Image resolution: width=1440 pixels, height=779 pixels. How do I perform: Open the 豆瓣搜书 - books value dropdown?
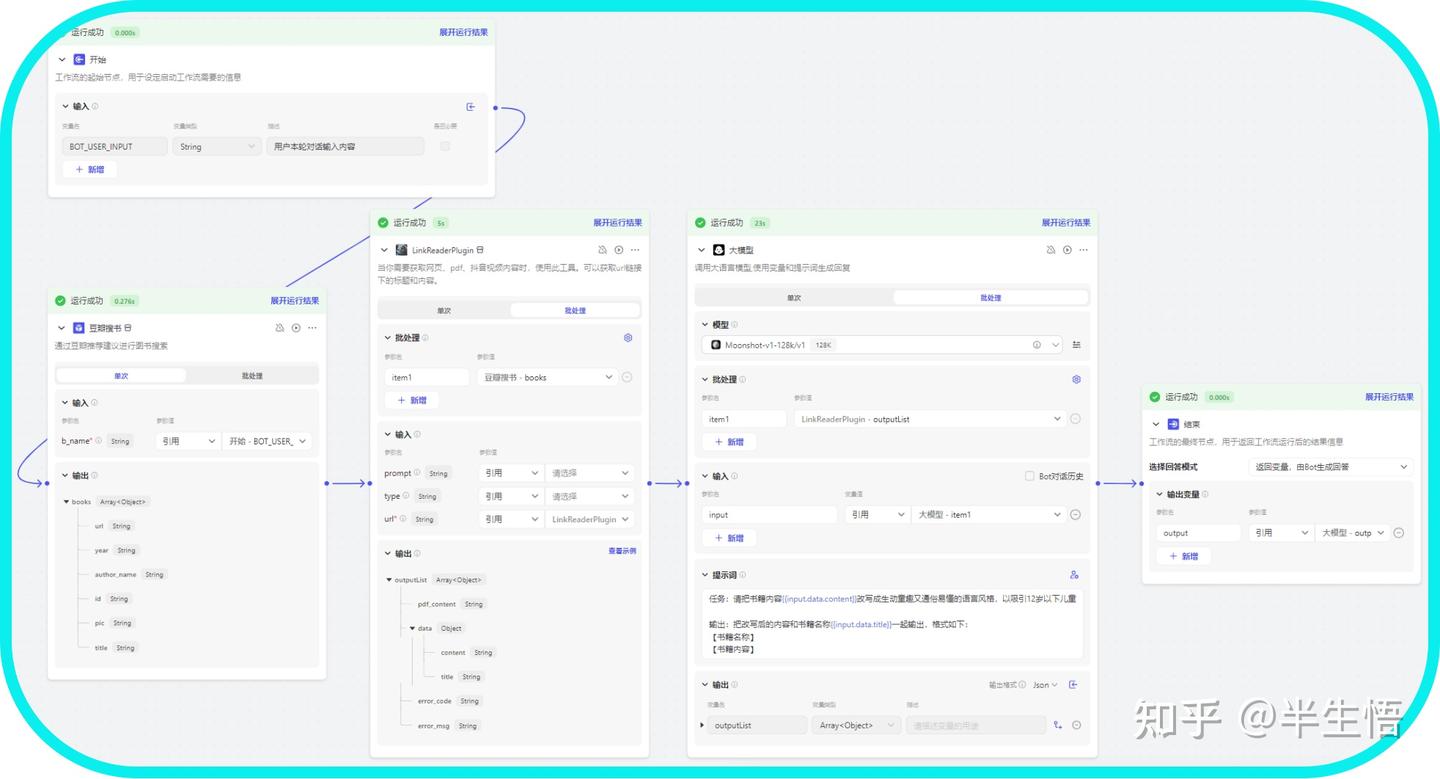[548, 377]
